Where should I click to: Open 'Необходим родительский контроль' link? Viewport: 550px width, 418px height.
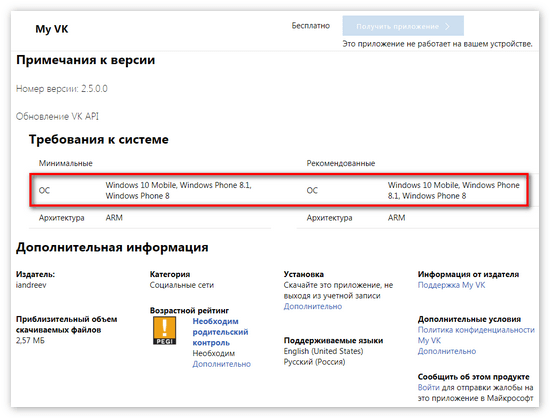(x=220, y=332)
